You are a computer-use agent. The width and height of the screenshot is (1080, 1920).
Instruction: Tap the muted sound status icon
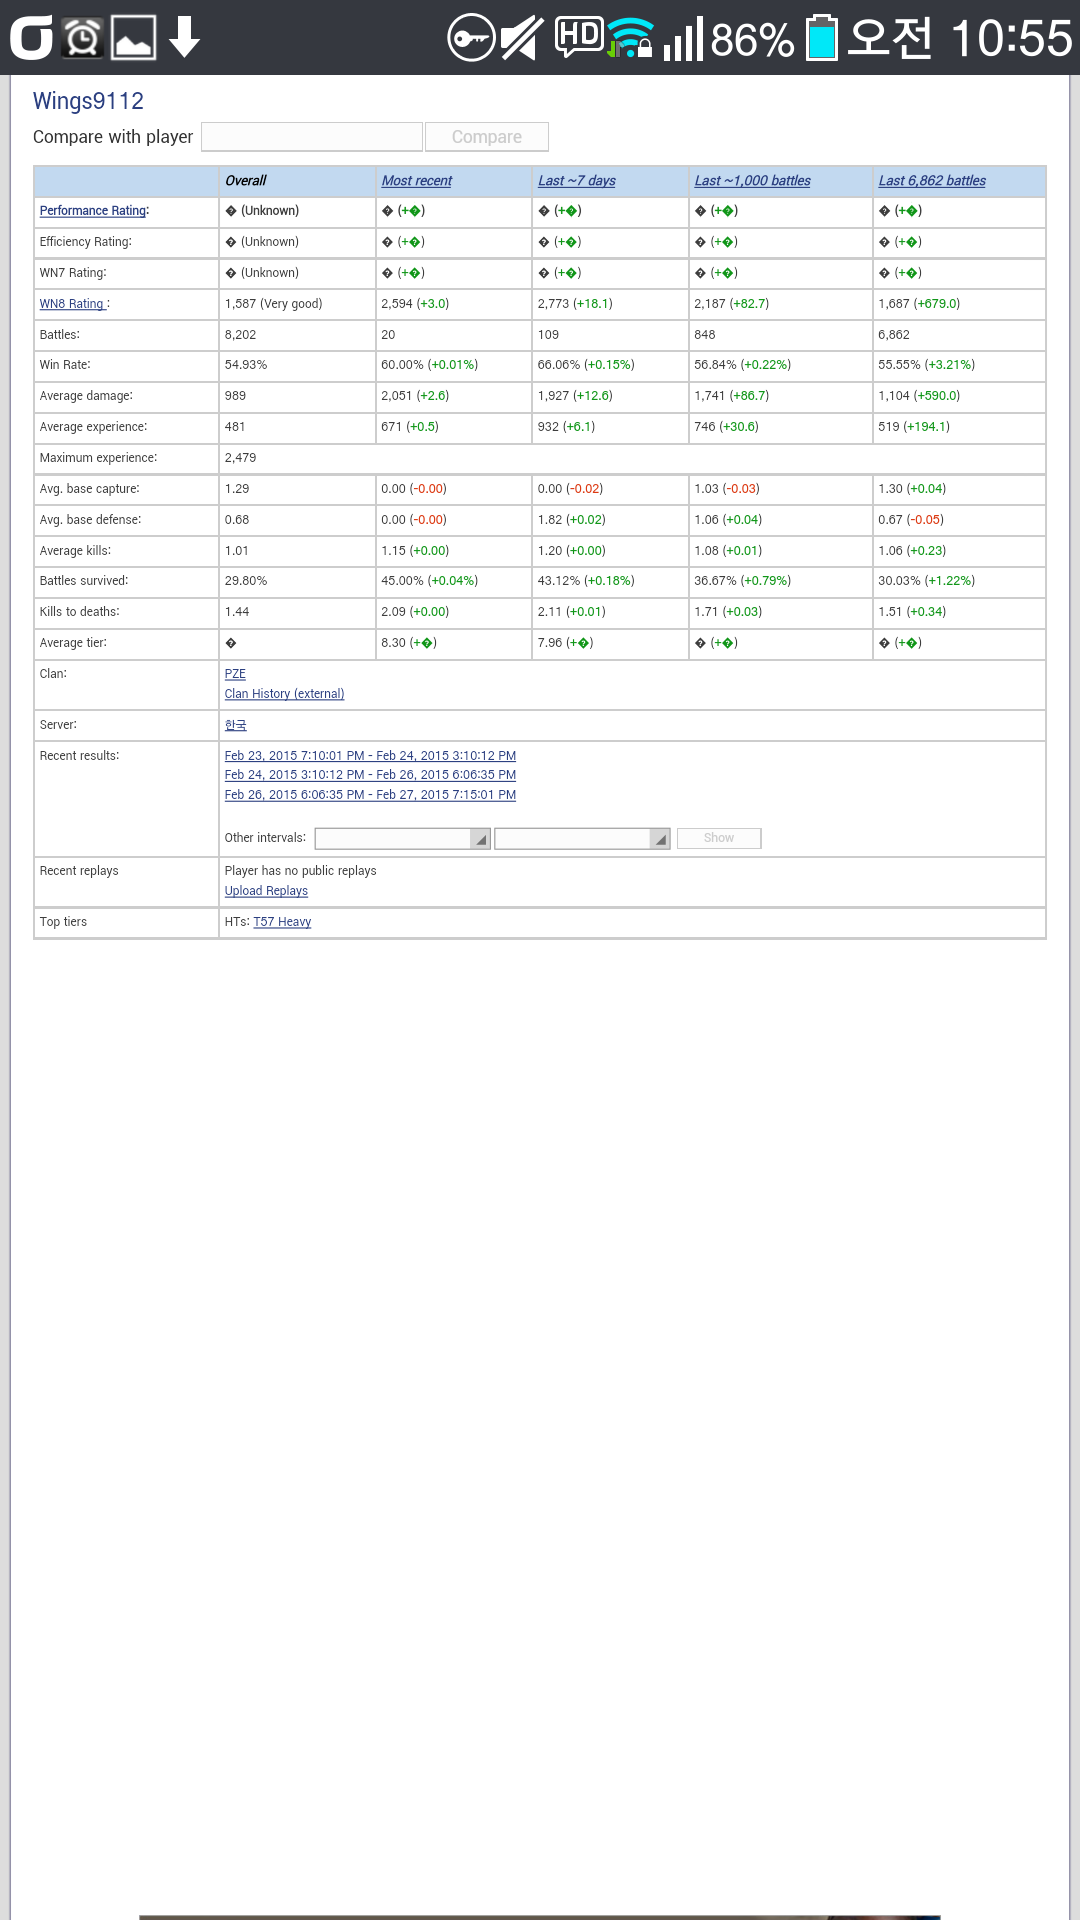pyautogui.click(x=521, y=38)
